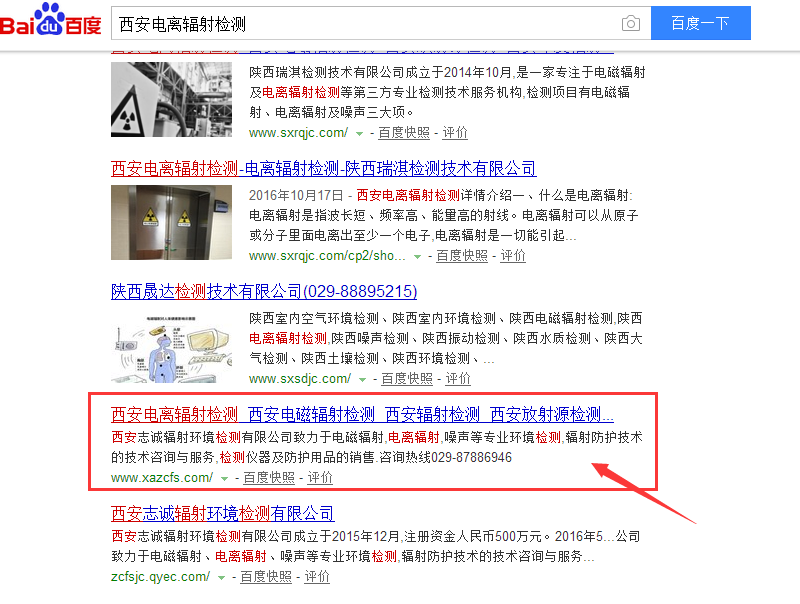Click 评价 next to www.sxsdjc.com

point(458,379)
